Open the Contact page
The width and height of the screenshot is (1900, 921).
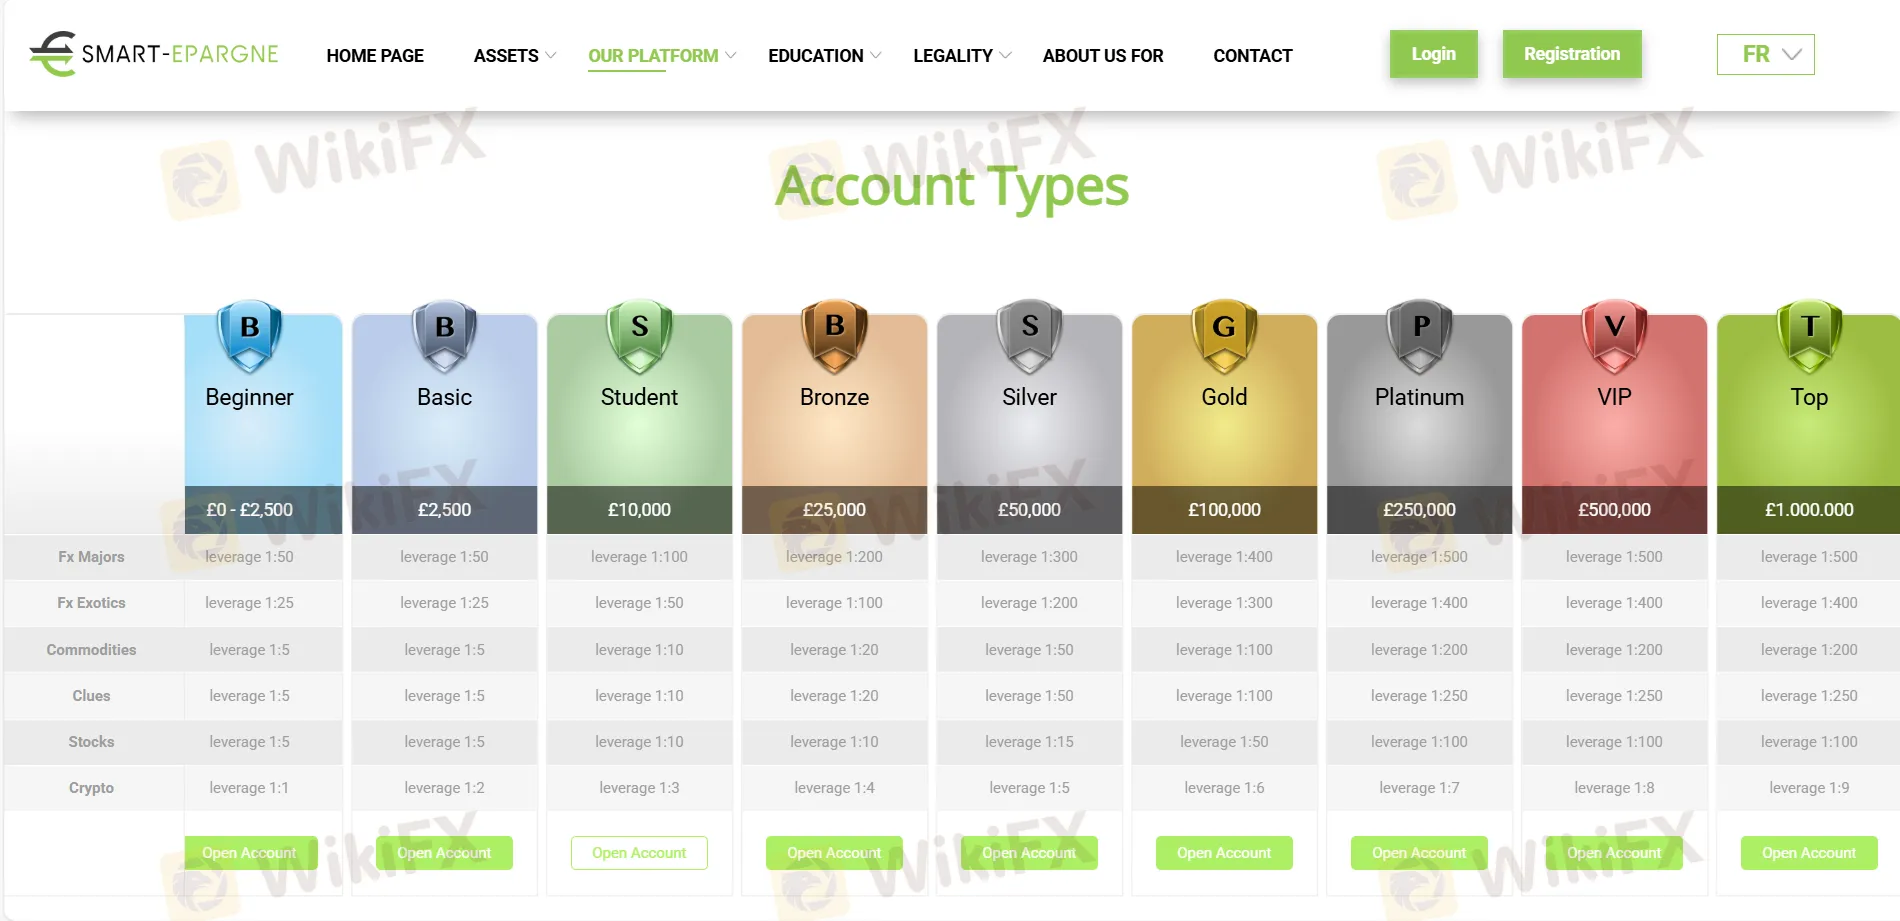1252,56
